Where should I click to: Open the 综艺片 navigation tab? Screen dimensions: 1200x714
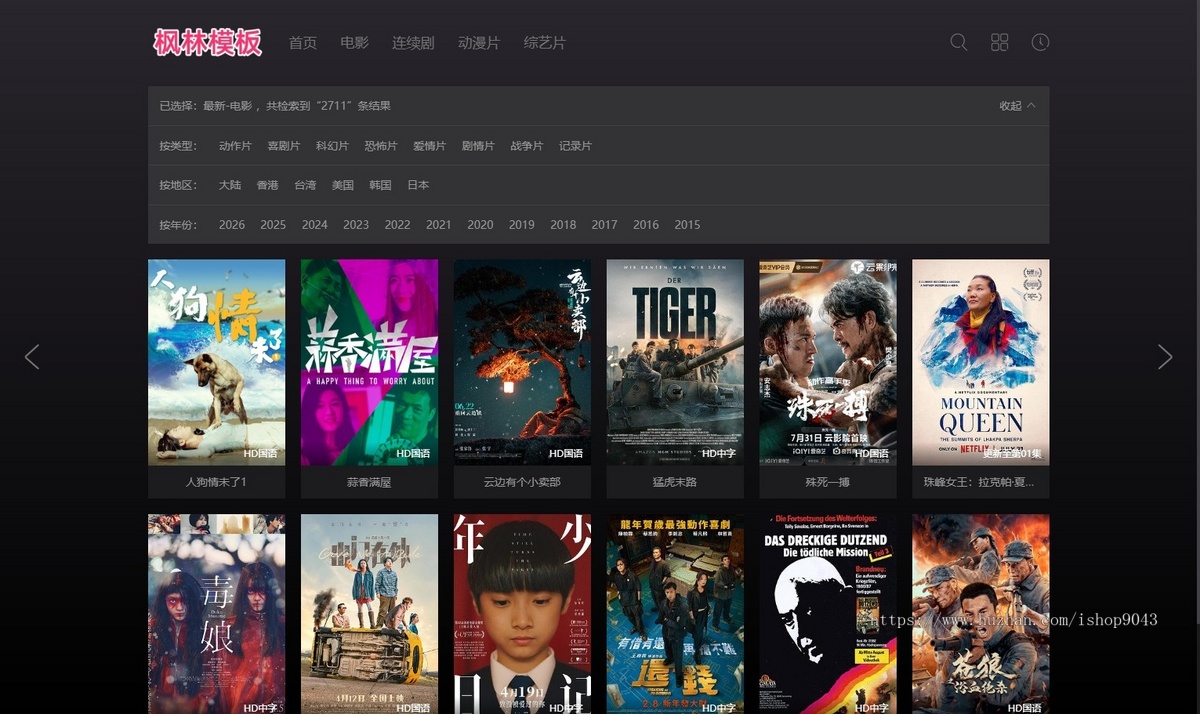click(545, 43)
